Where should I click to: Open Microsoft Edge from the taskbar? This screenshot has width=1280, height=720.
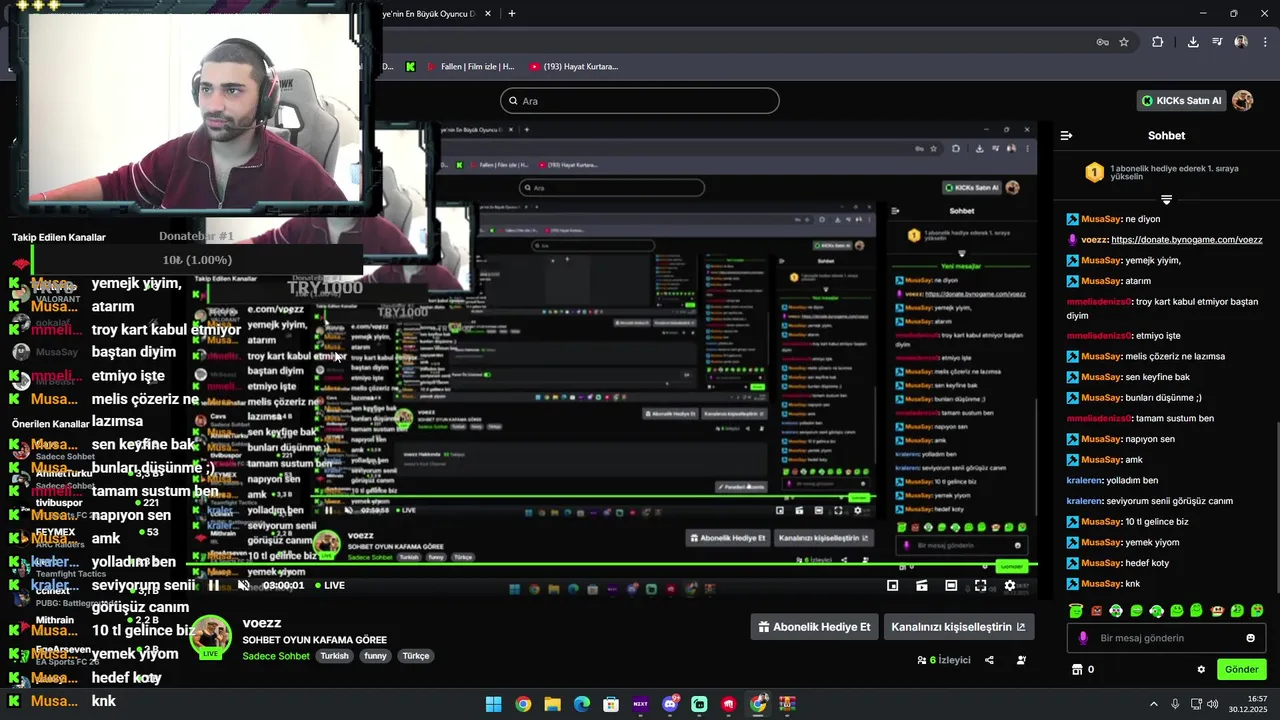point(581,704)
